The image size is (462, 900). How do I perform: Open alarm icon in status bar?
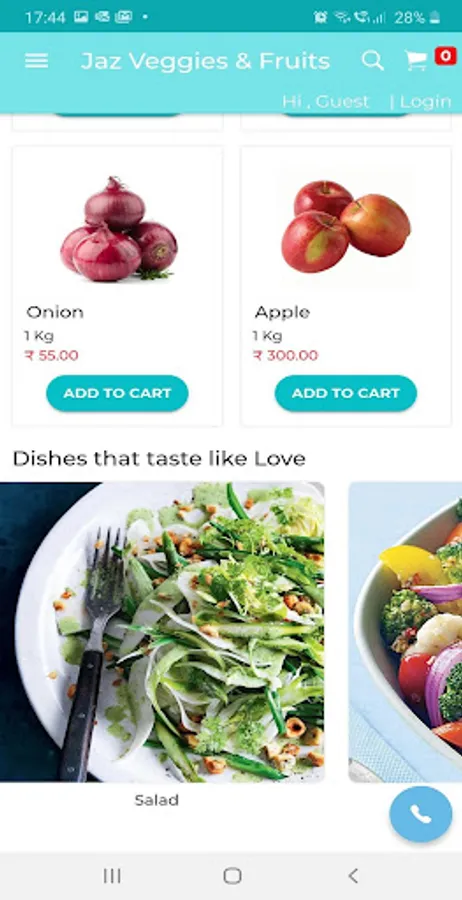(321, 17)
